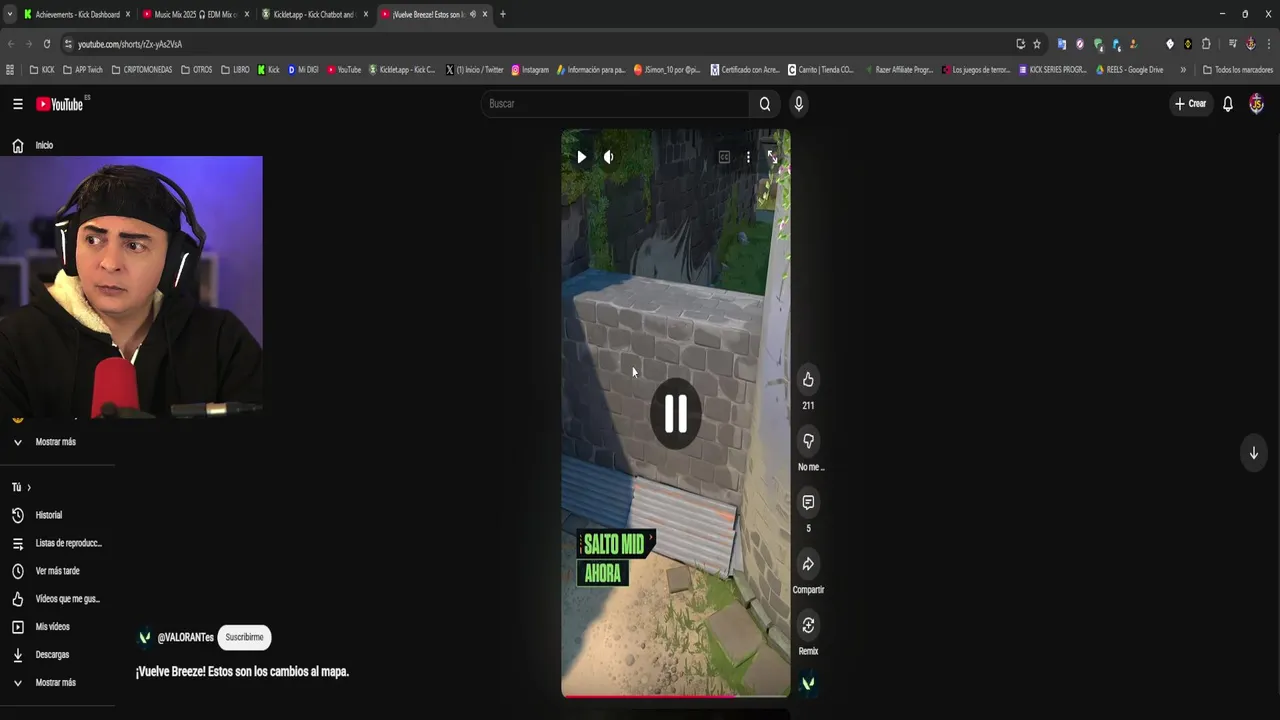Reload the page in the browser
Image resolution: width=1280 pixels, height=720 pixels.
point(46,44)
